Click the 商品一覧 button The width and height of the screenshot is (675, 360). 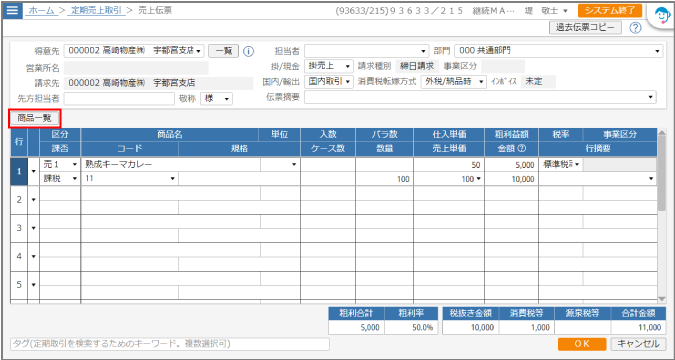(34, 118)
